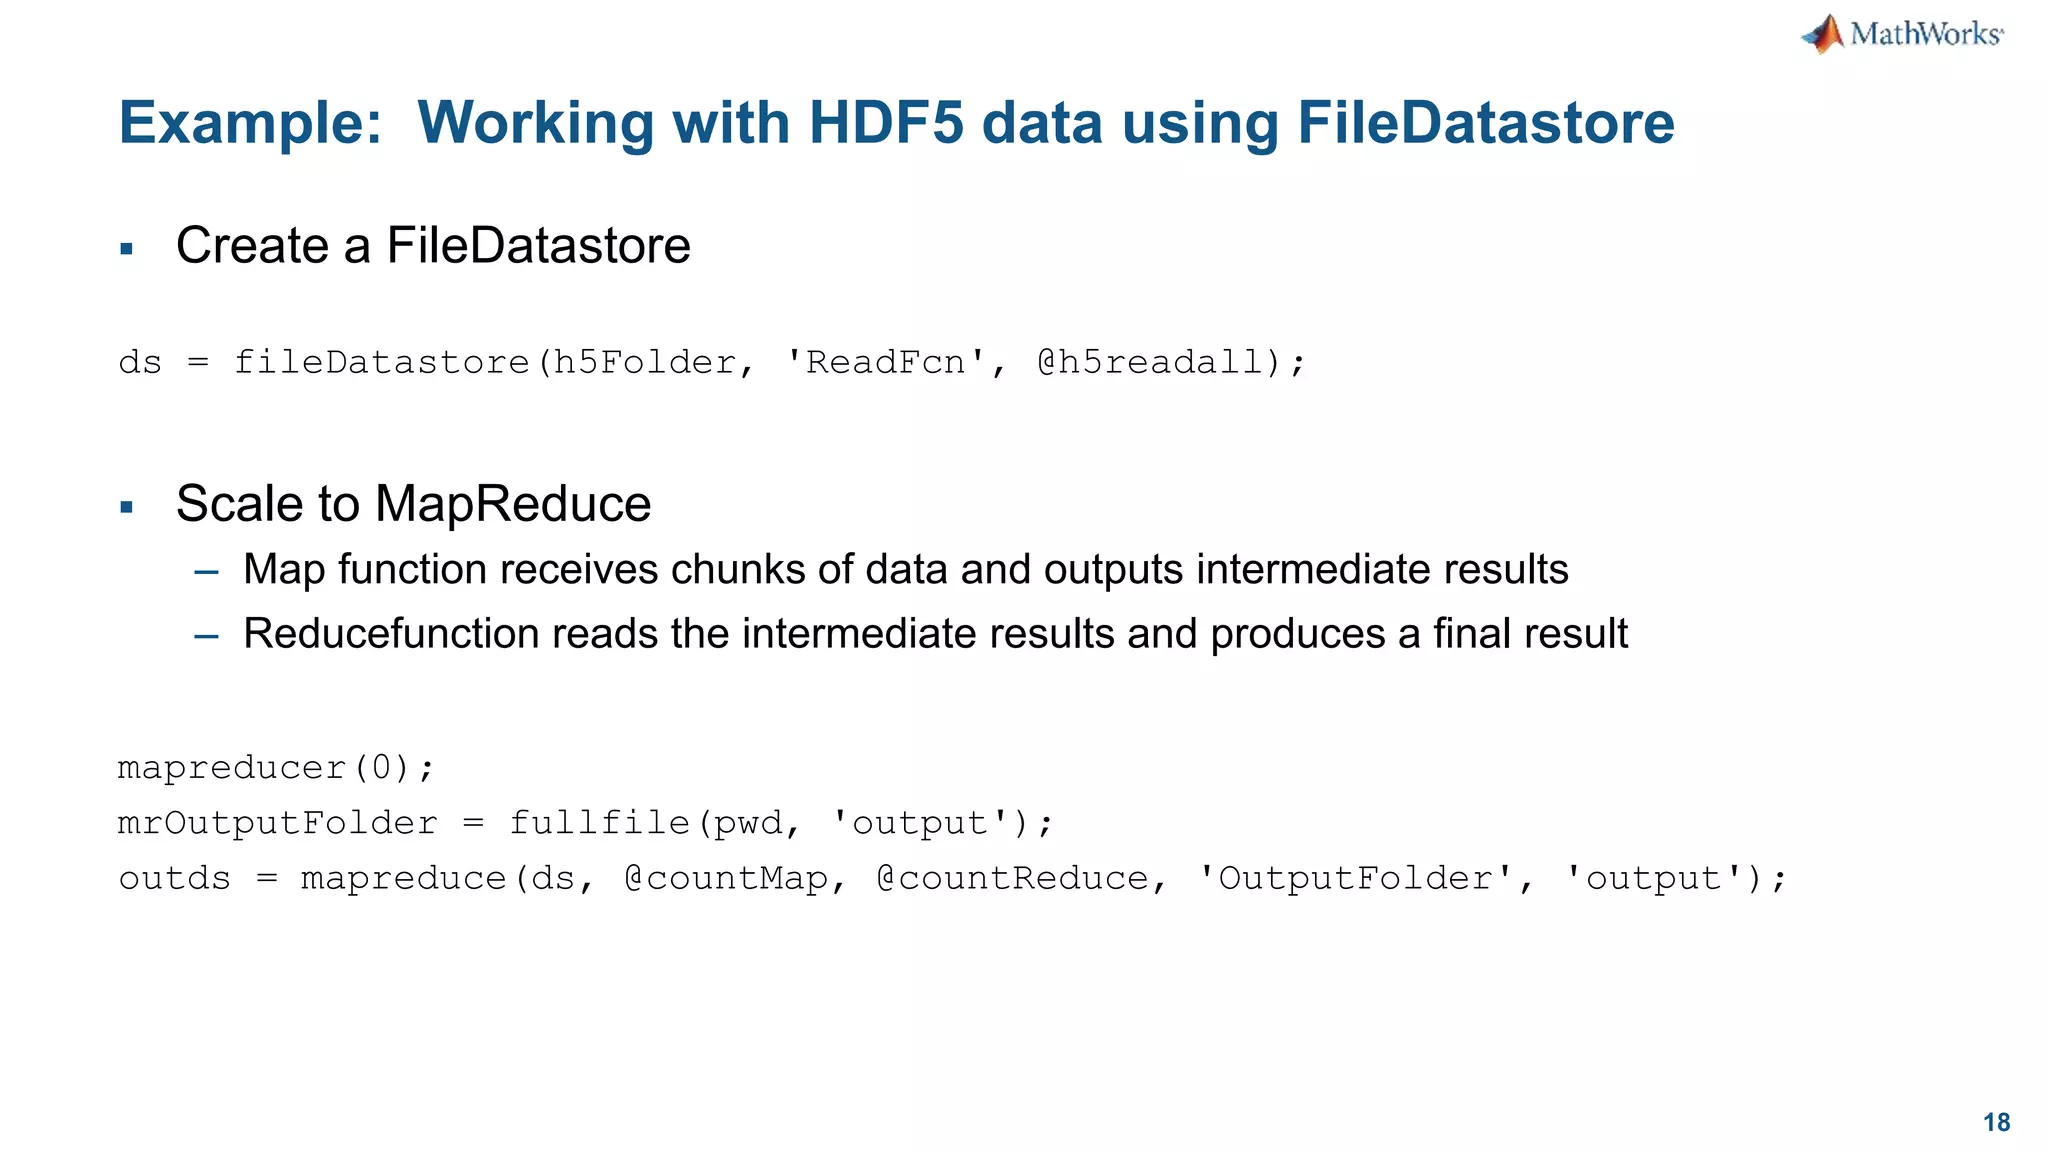Screen dimensions: 2048x1152
Task: Click the bullet square beside Create a FileDatastore
Action: [x=126, y=249]
